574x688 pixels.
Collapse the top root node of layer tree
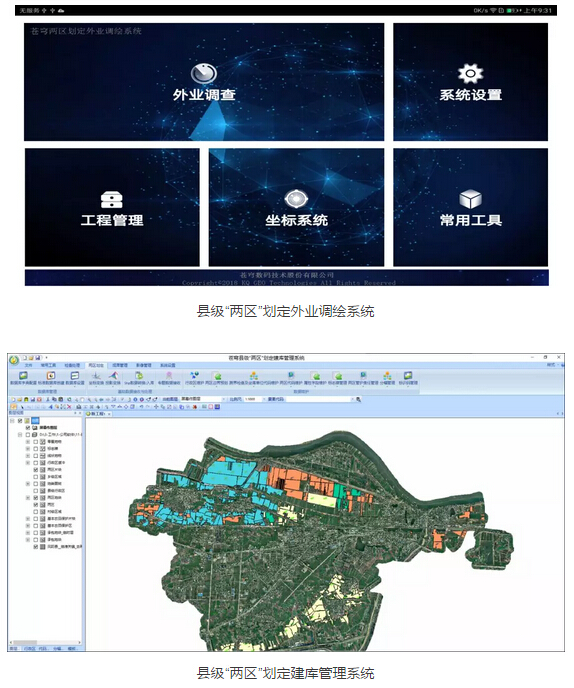click(12, 421)
